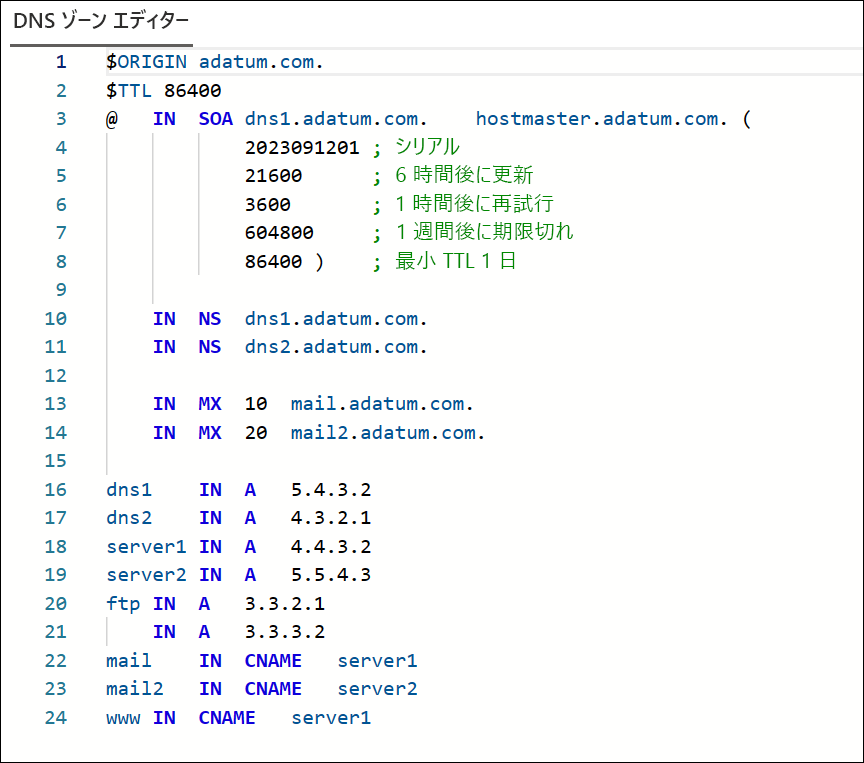
Task: Click serial number 2023091201
Action: [x=301, y=148]
